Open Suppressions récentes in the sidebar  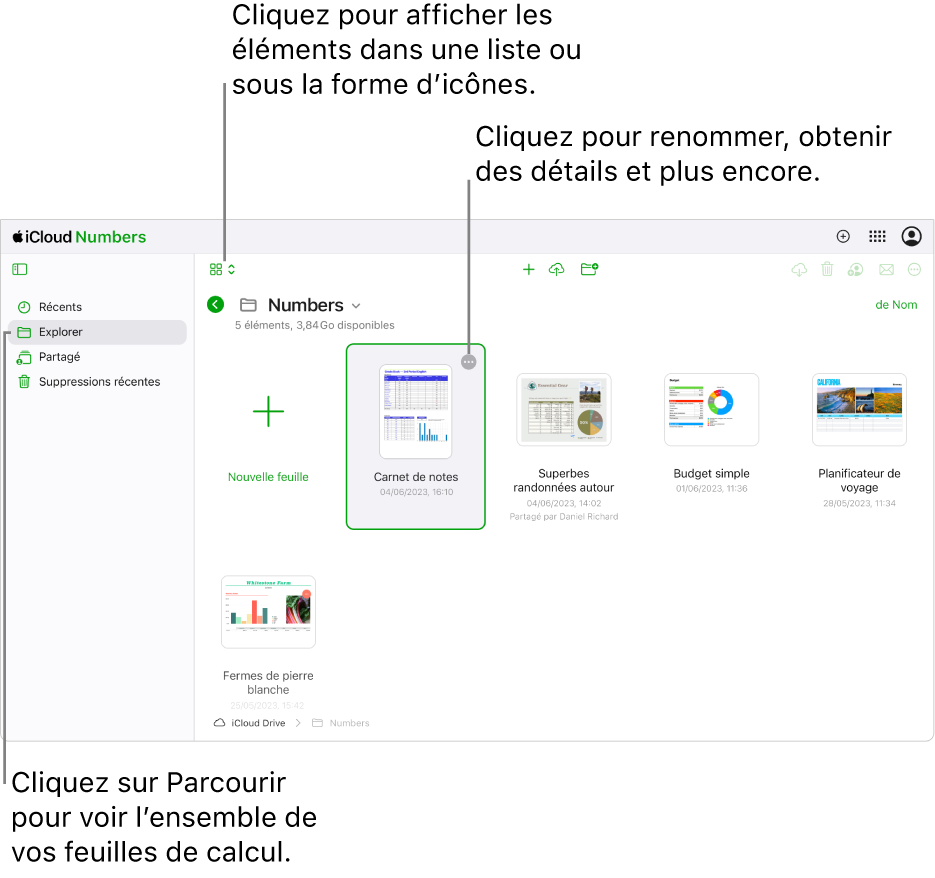click(x=97, y=382)
